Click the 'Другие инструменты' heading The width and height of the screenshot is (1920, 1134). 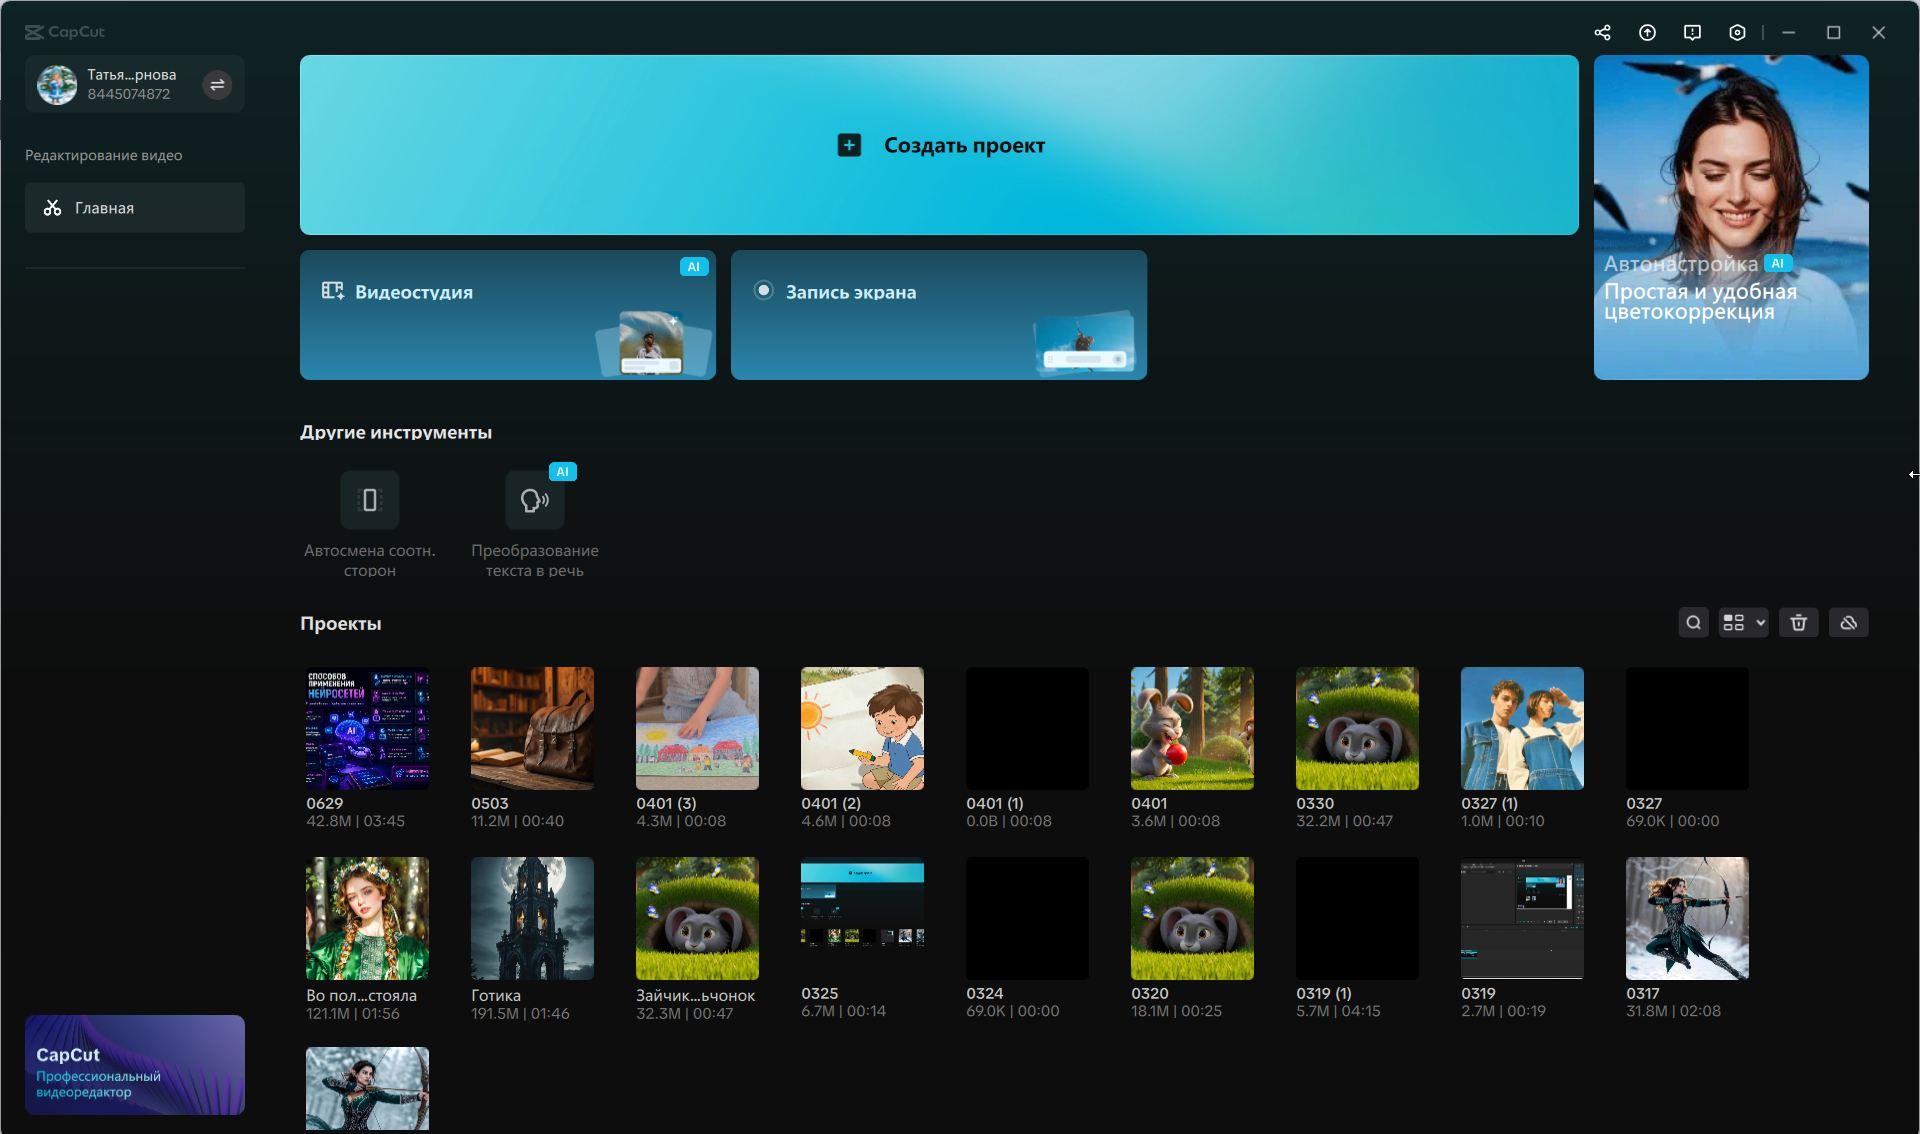[x=396, y=432]
